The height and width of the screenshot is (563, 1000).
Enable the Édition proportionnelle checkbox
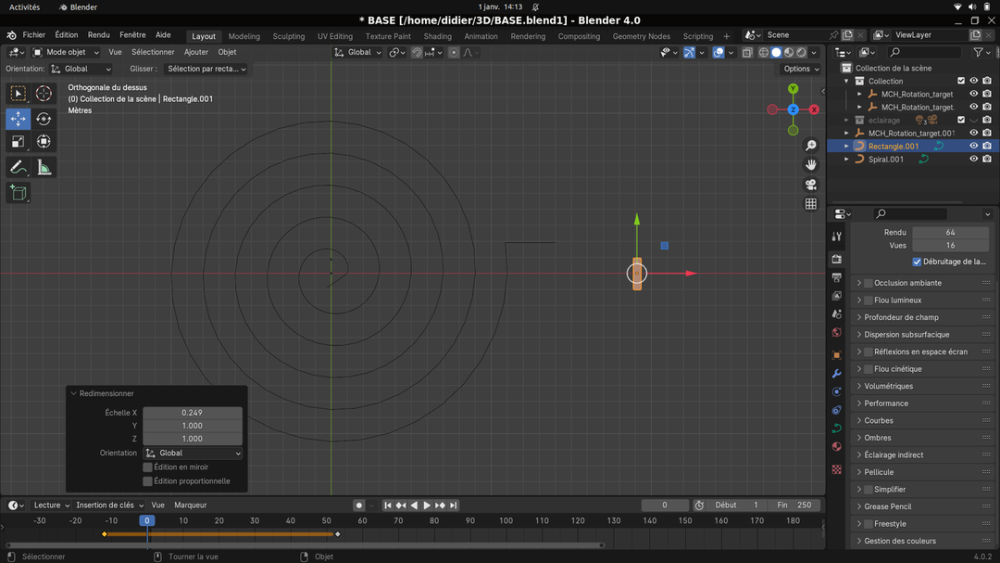pyautogui.click(x=148, y=481)
